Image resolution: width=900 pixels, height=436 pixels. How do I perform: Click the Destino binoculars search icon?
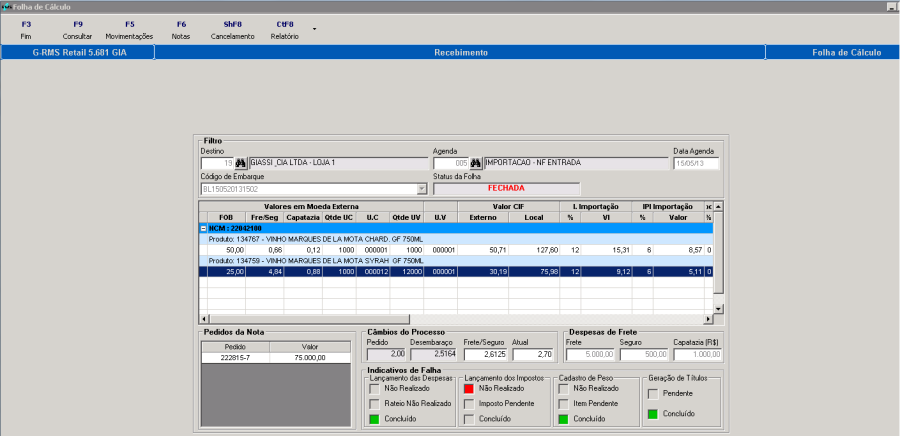(x=240, y=164)
